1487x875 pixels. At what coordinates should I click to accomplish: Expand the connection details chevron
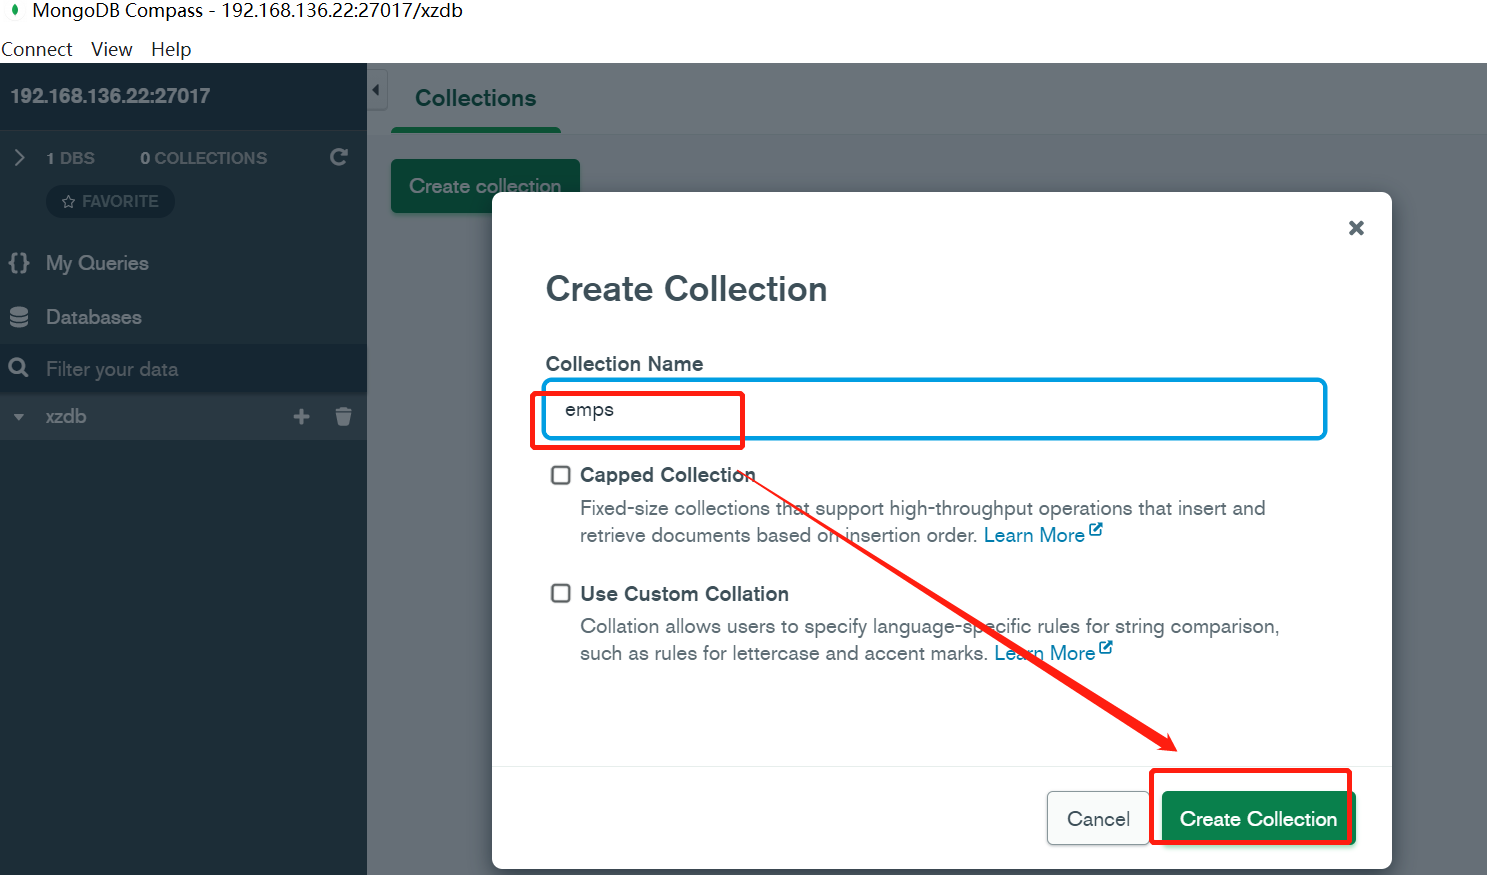click(19, 157)
